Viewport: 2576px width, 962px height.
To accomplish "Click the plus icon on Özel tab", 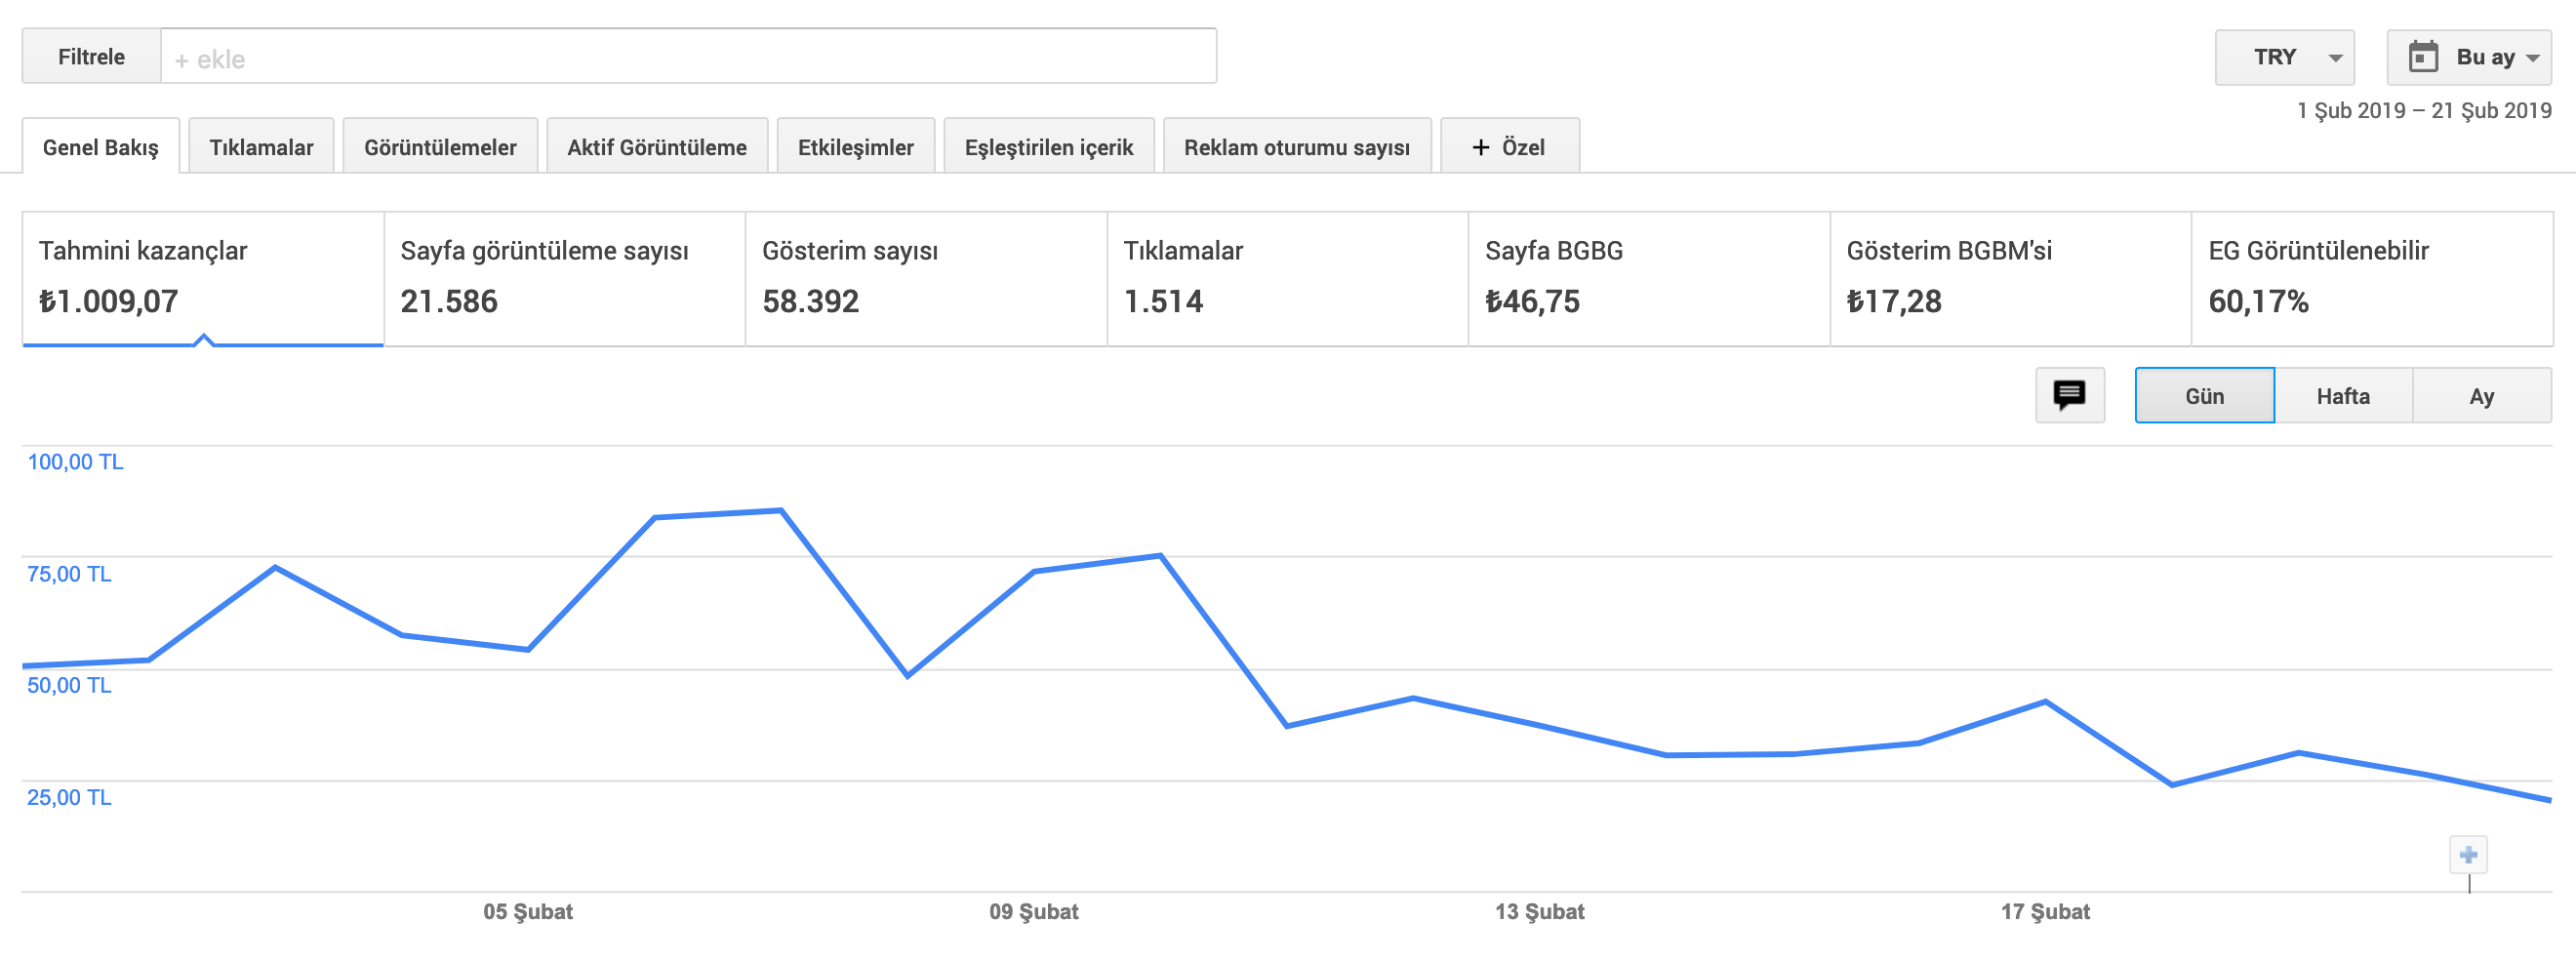I will point(1480,147).
